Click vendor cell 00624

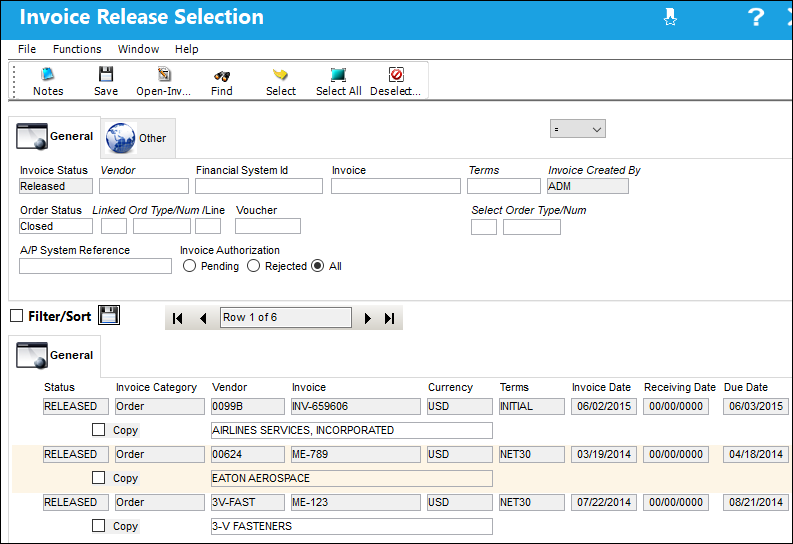pyautogui.click(x=248, y=455)
